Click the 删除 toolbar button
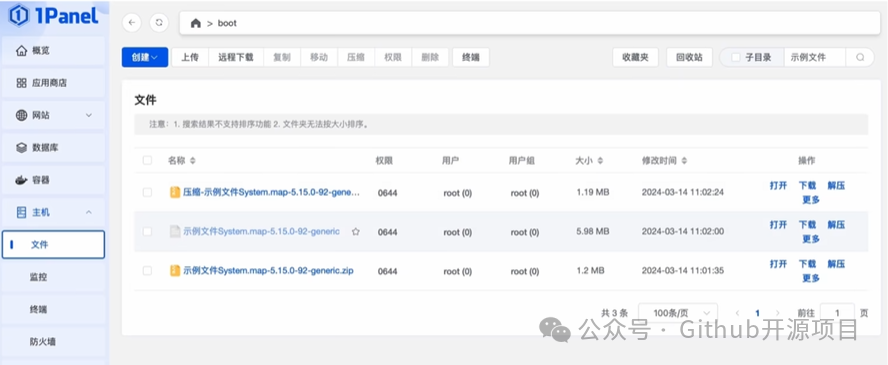 pyautogui.click(x=430, y=57)
